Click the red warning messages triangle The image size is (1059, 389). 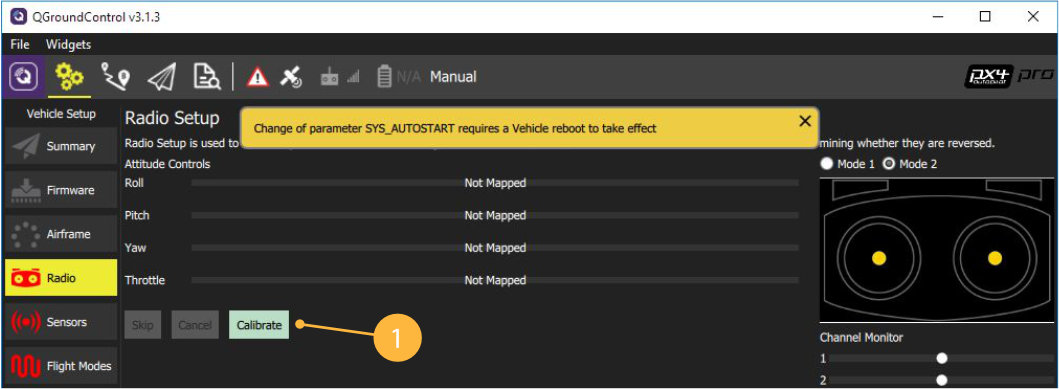pyautogui.click(x=257, y=77)
